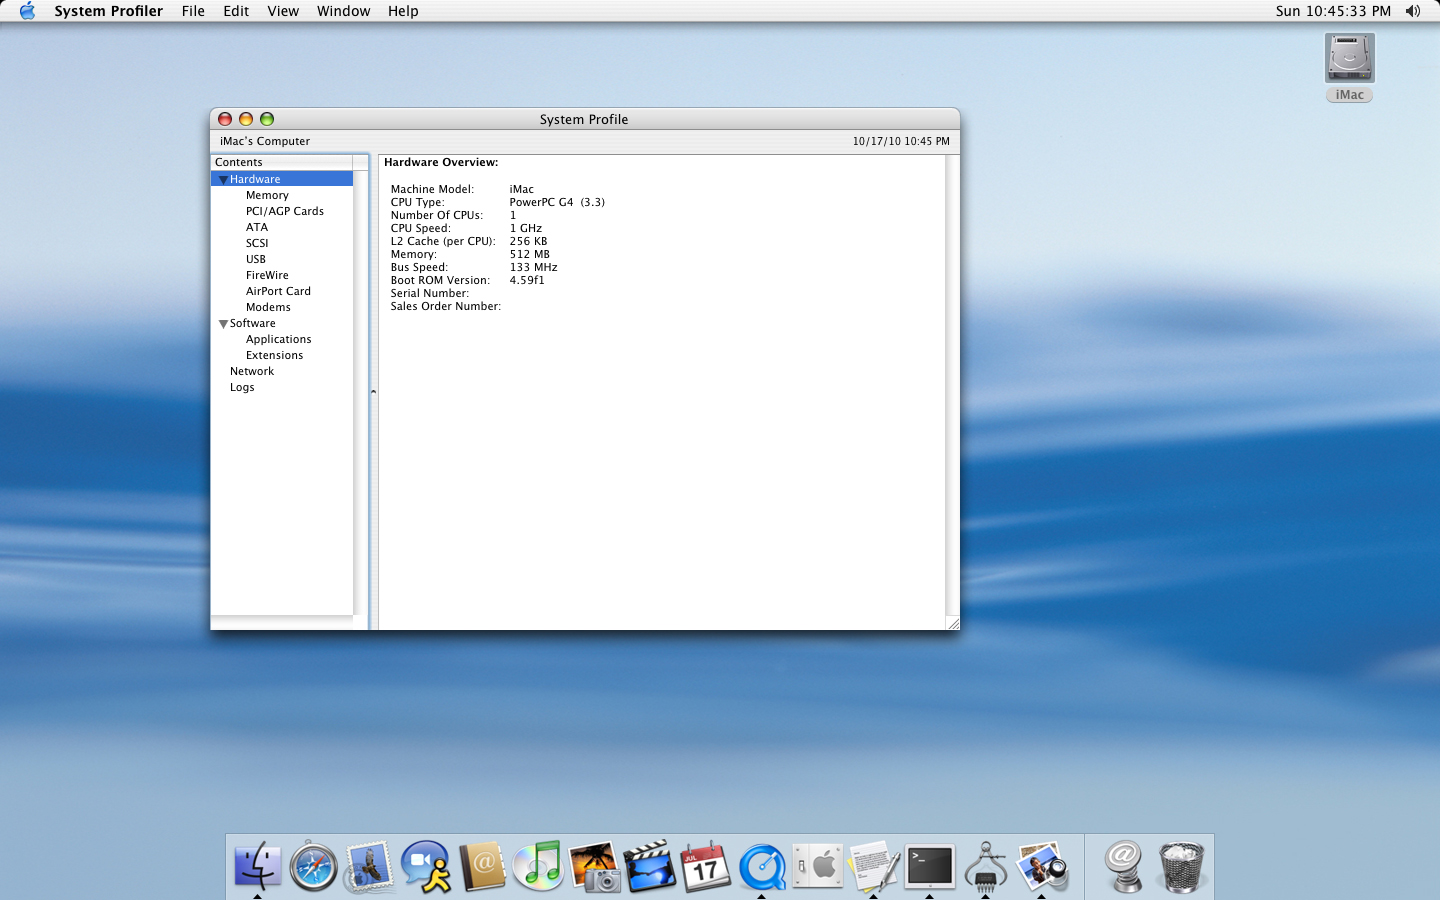Select Memory in the Contents list
Viewport: 1440px width, 900px height.
coord(267,195)
